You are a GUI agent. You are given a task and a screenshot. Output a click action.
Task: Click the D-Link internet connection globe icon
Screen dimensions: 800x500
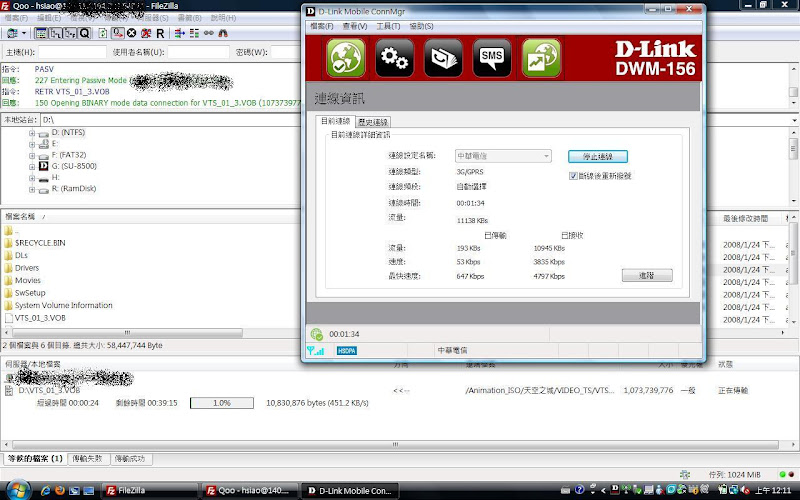(346, 58)
